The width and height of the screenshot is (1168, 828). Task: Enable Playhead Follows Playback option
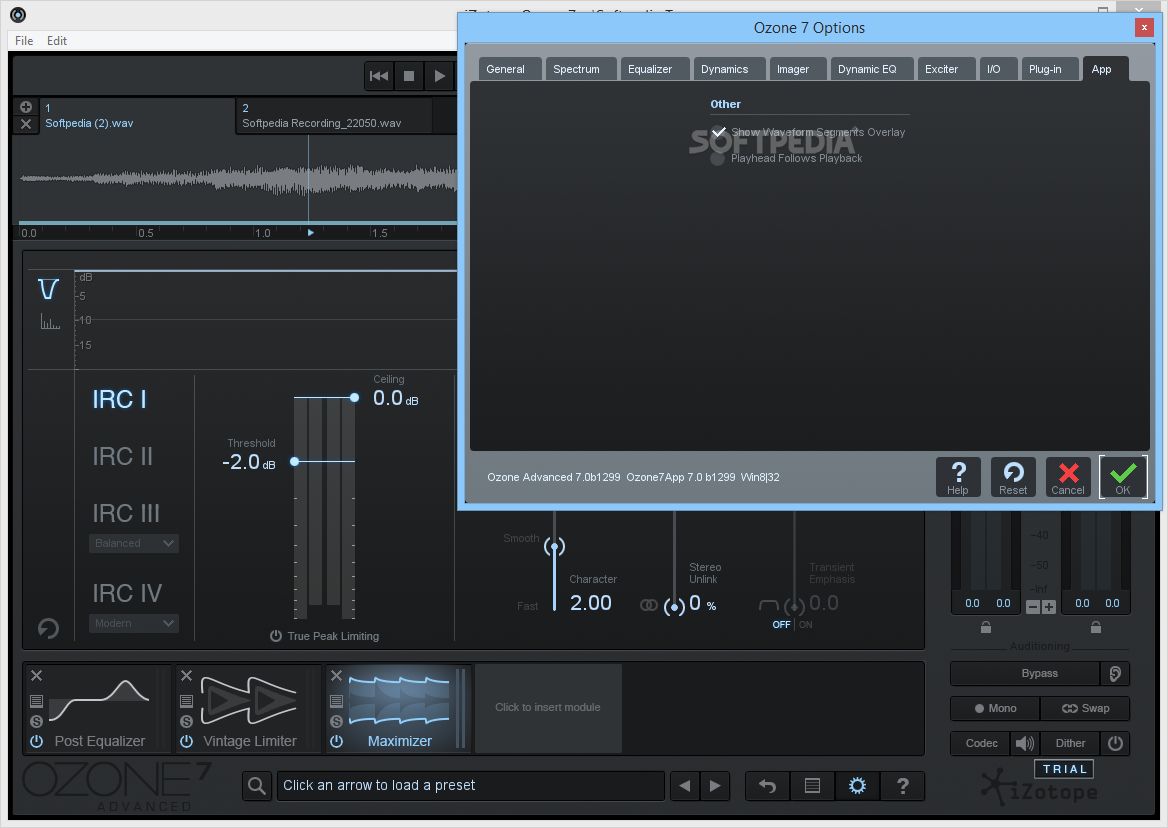tap(717, 159)
